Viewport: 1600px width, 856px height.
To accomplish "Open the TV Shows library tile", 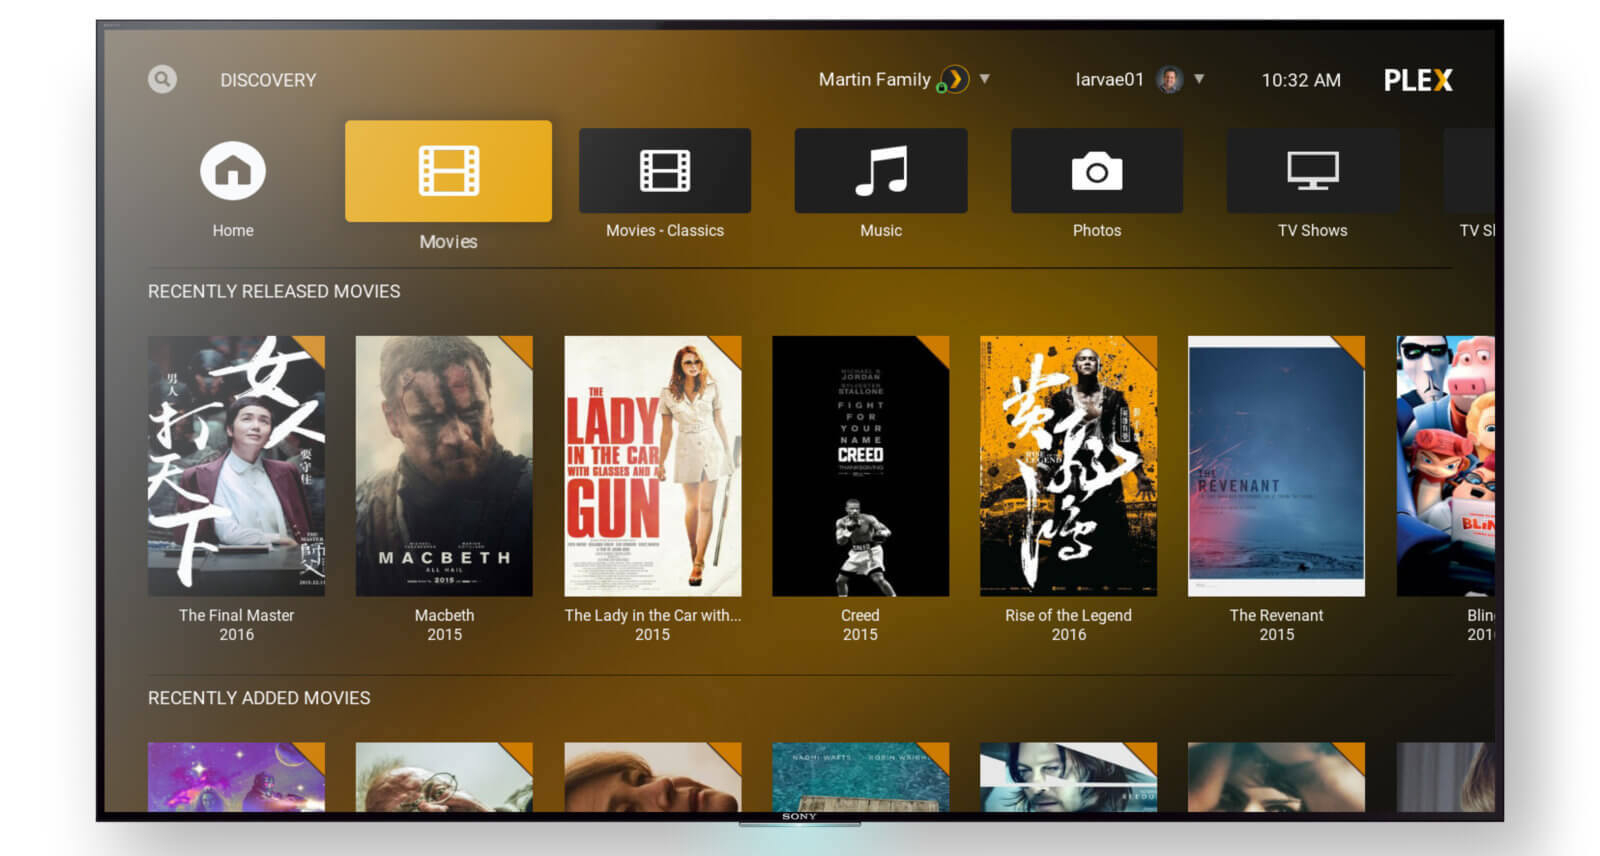I will point(1312,171).
